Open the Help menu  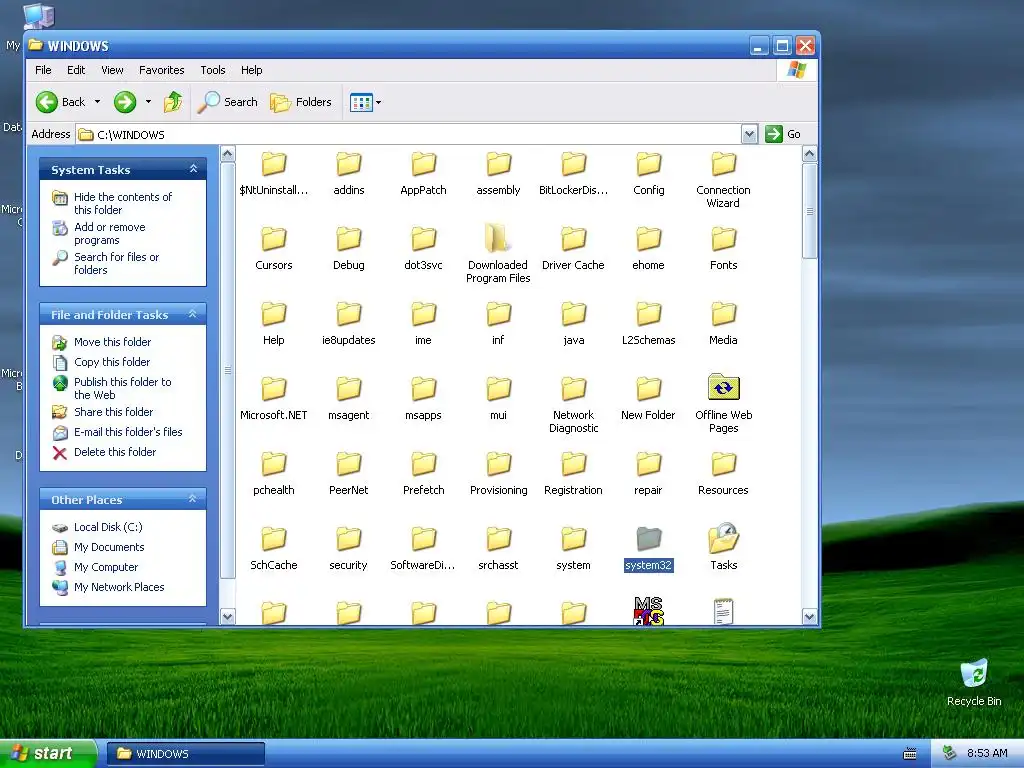[x=251, y=70]
